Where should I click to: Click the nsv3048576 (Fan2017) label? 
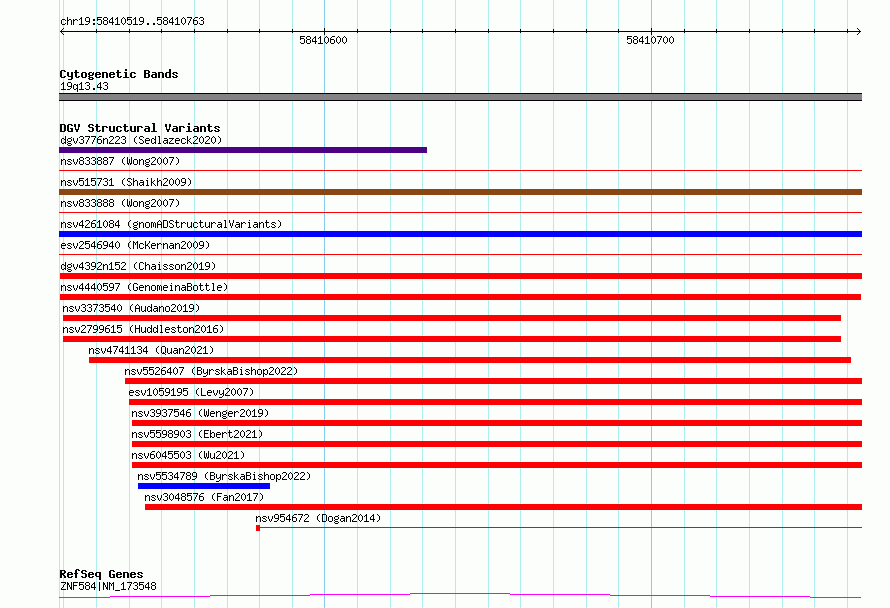click(204, 497)
